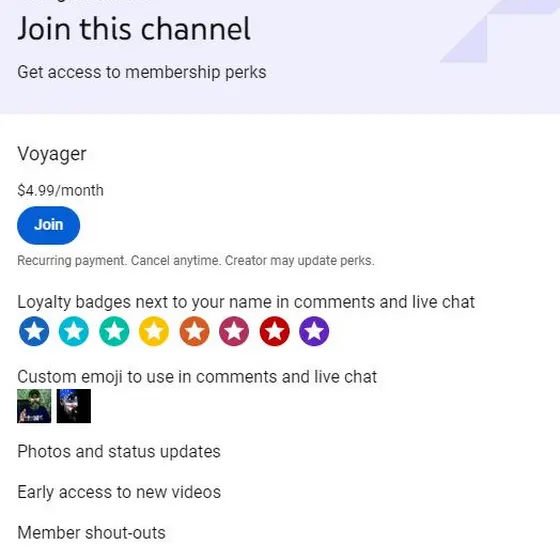
Task: Select the dark blue star loyalty badge
Action: 34,331
